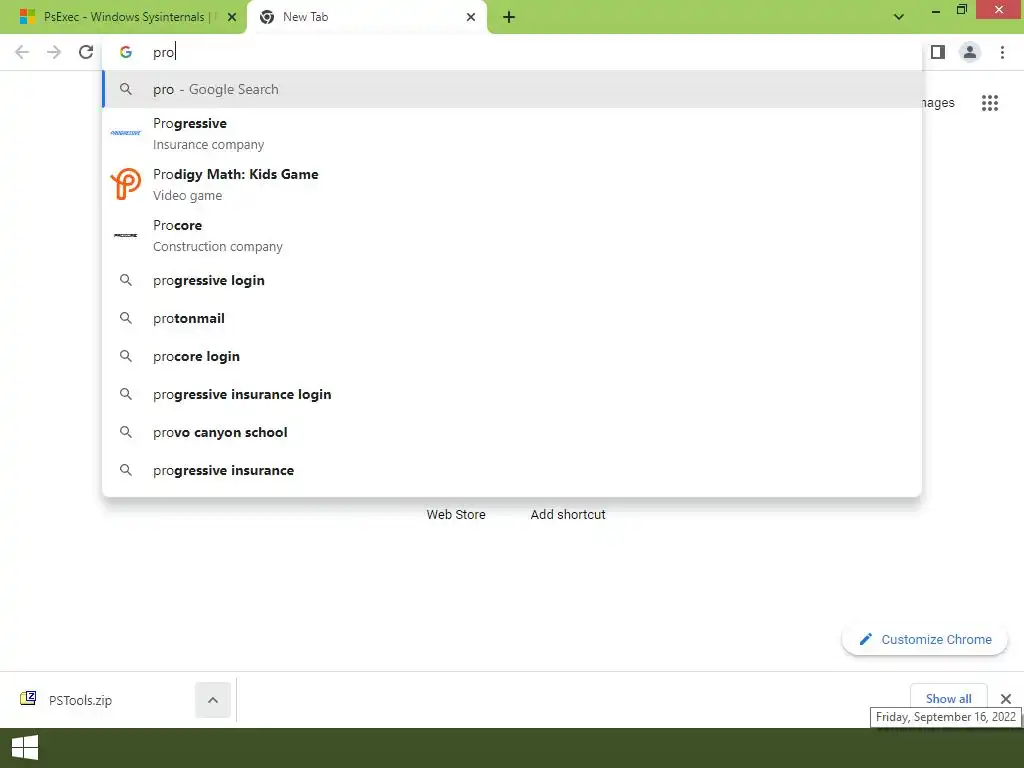Click the magnifier beside protonmail

(126, 318)
